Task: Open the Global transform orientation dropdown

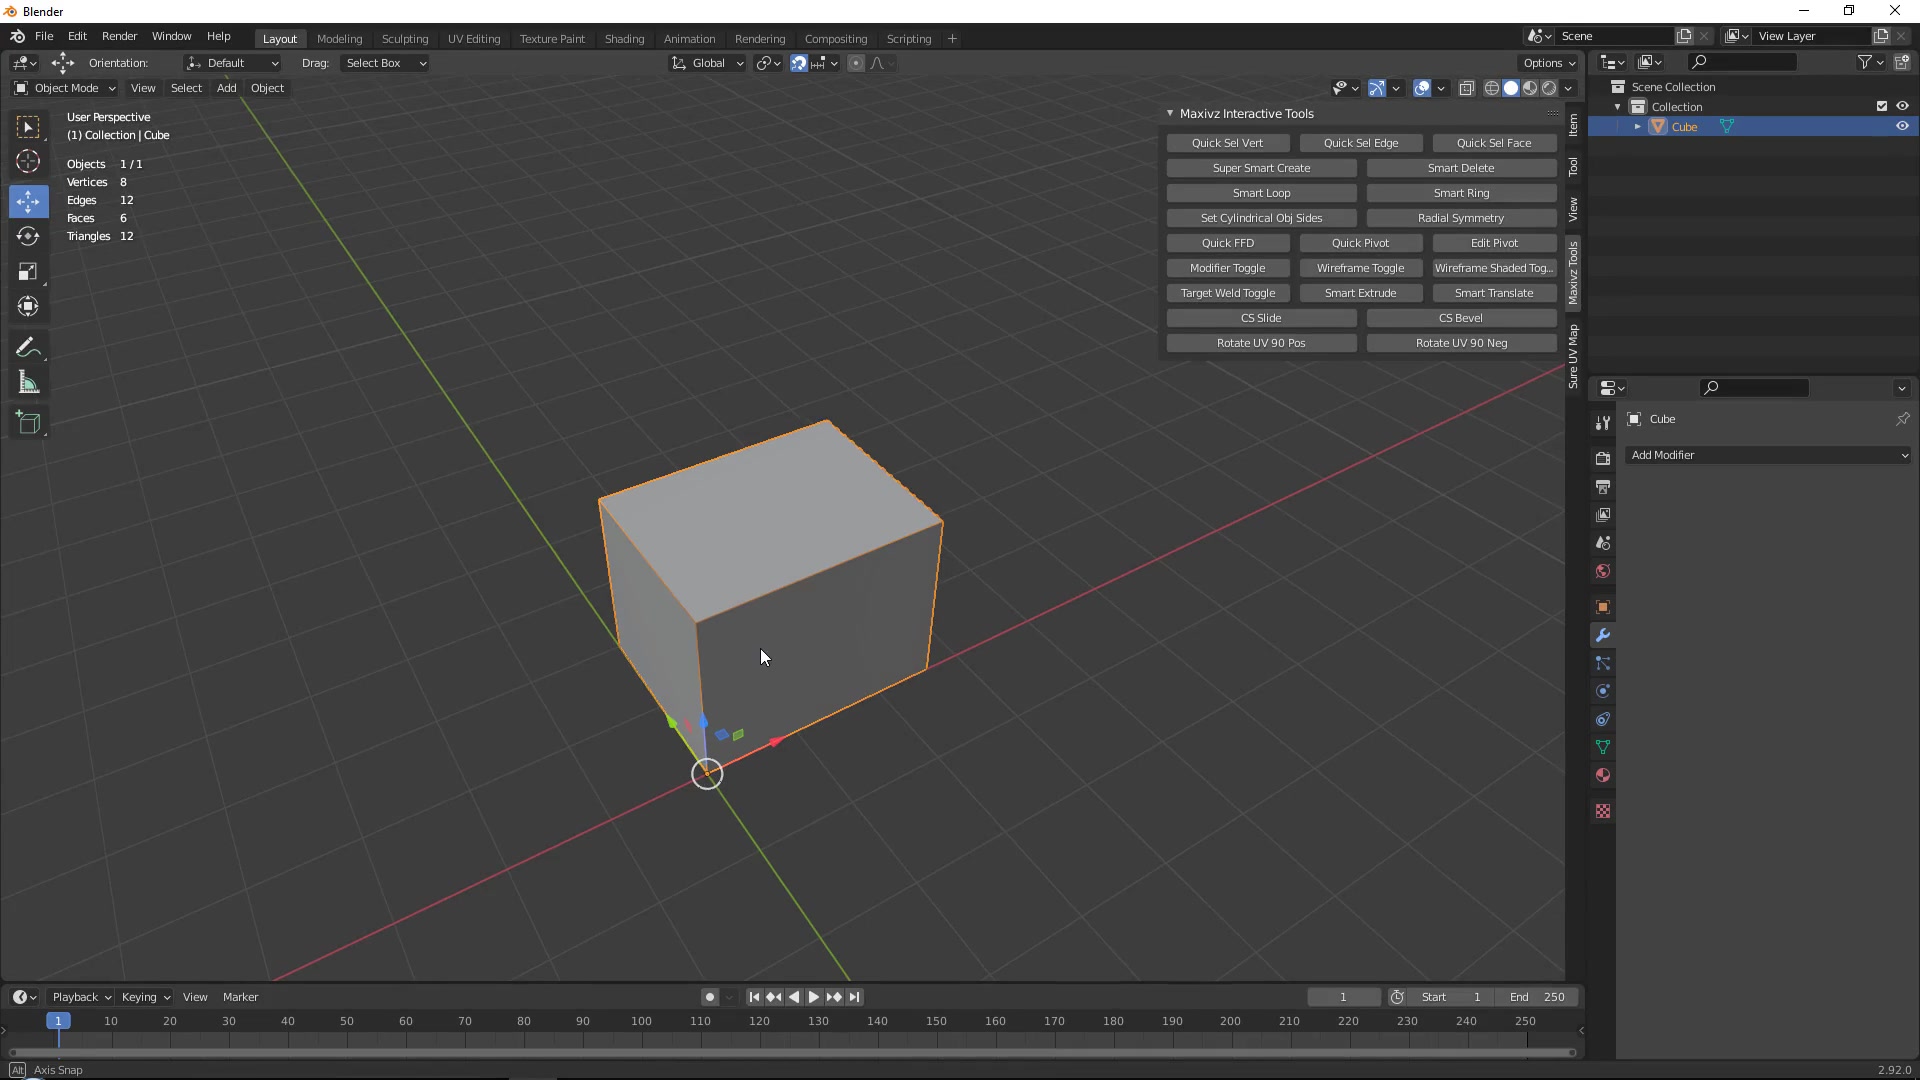Action: [708, 63]
